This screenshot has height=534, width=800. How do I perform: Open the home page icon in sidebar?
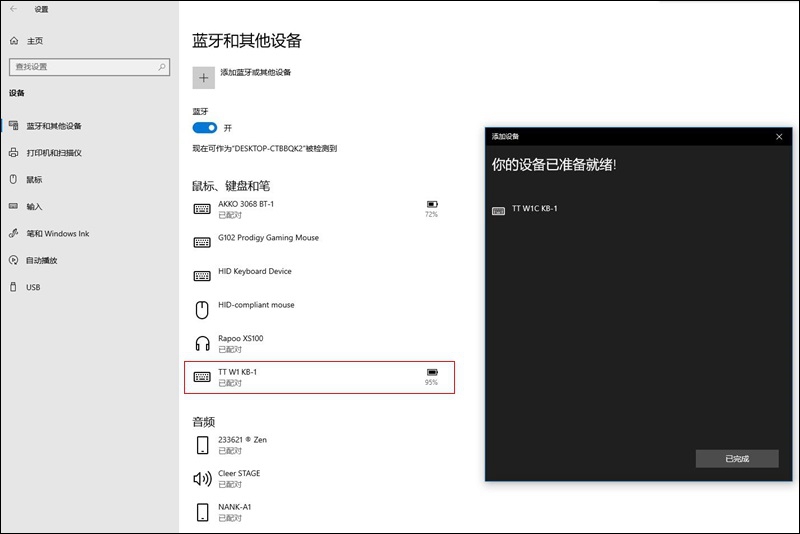(x=14, y=41)
